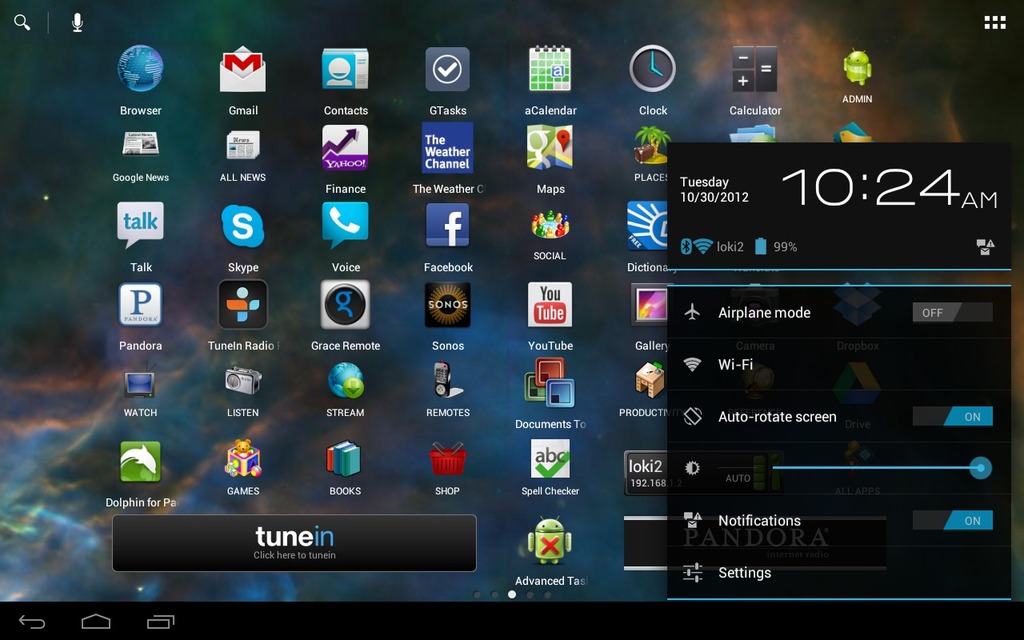1024x640 pixels.
Task: Tap the 99% battery indicator
Action: click(x=776, y=246)
